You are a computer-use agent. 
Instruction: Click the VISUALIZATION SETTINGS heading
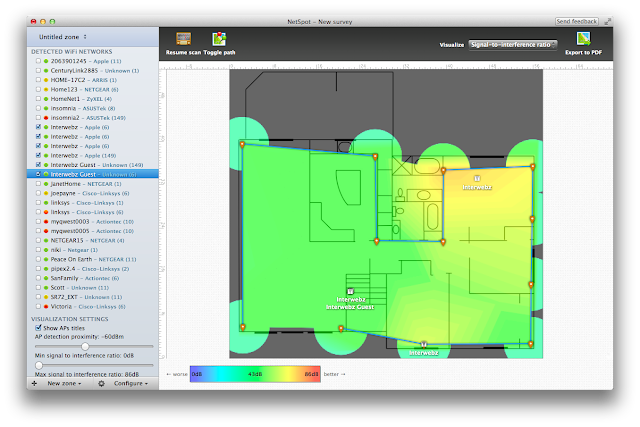point(70,319)
